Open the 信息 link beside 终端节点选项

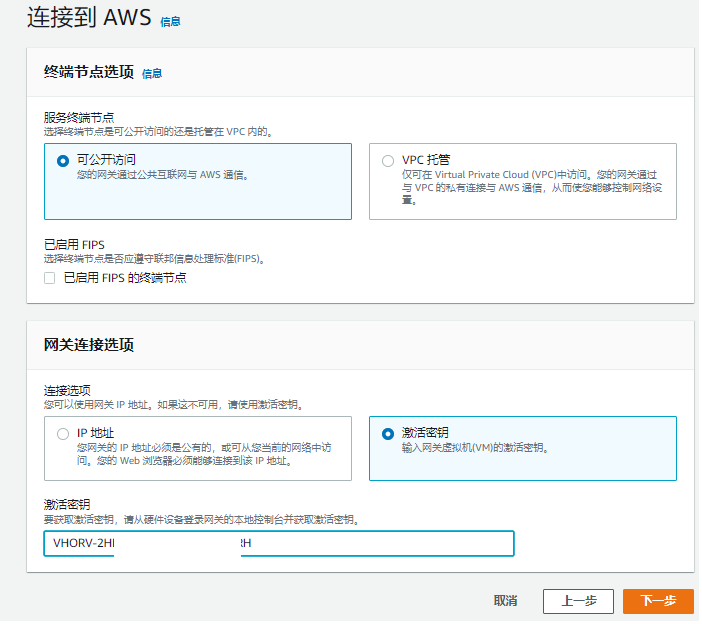coord(152,73)
